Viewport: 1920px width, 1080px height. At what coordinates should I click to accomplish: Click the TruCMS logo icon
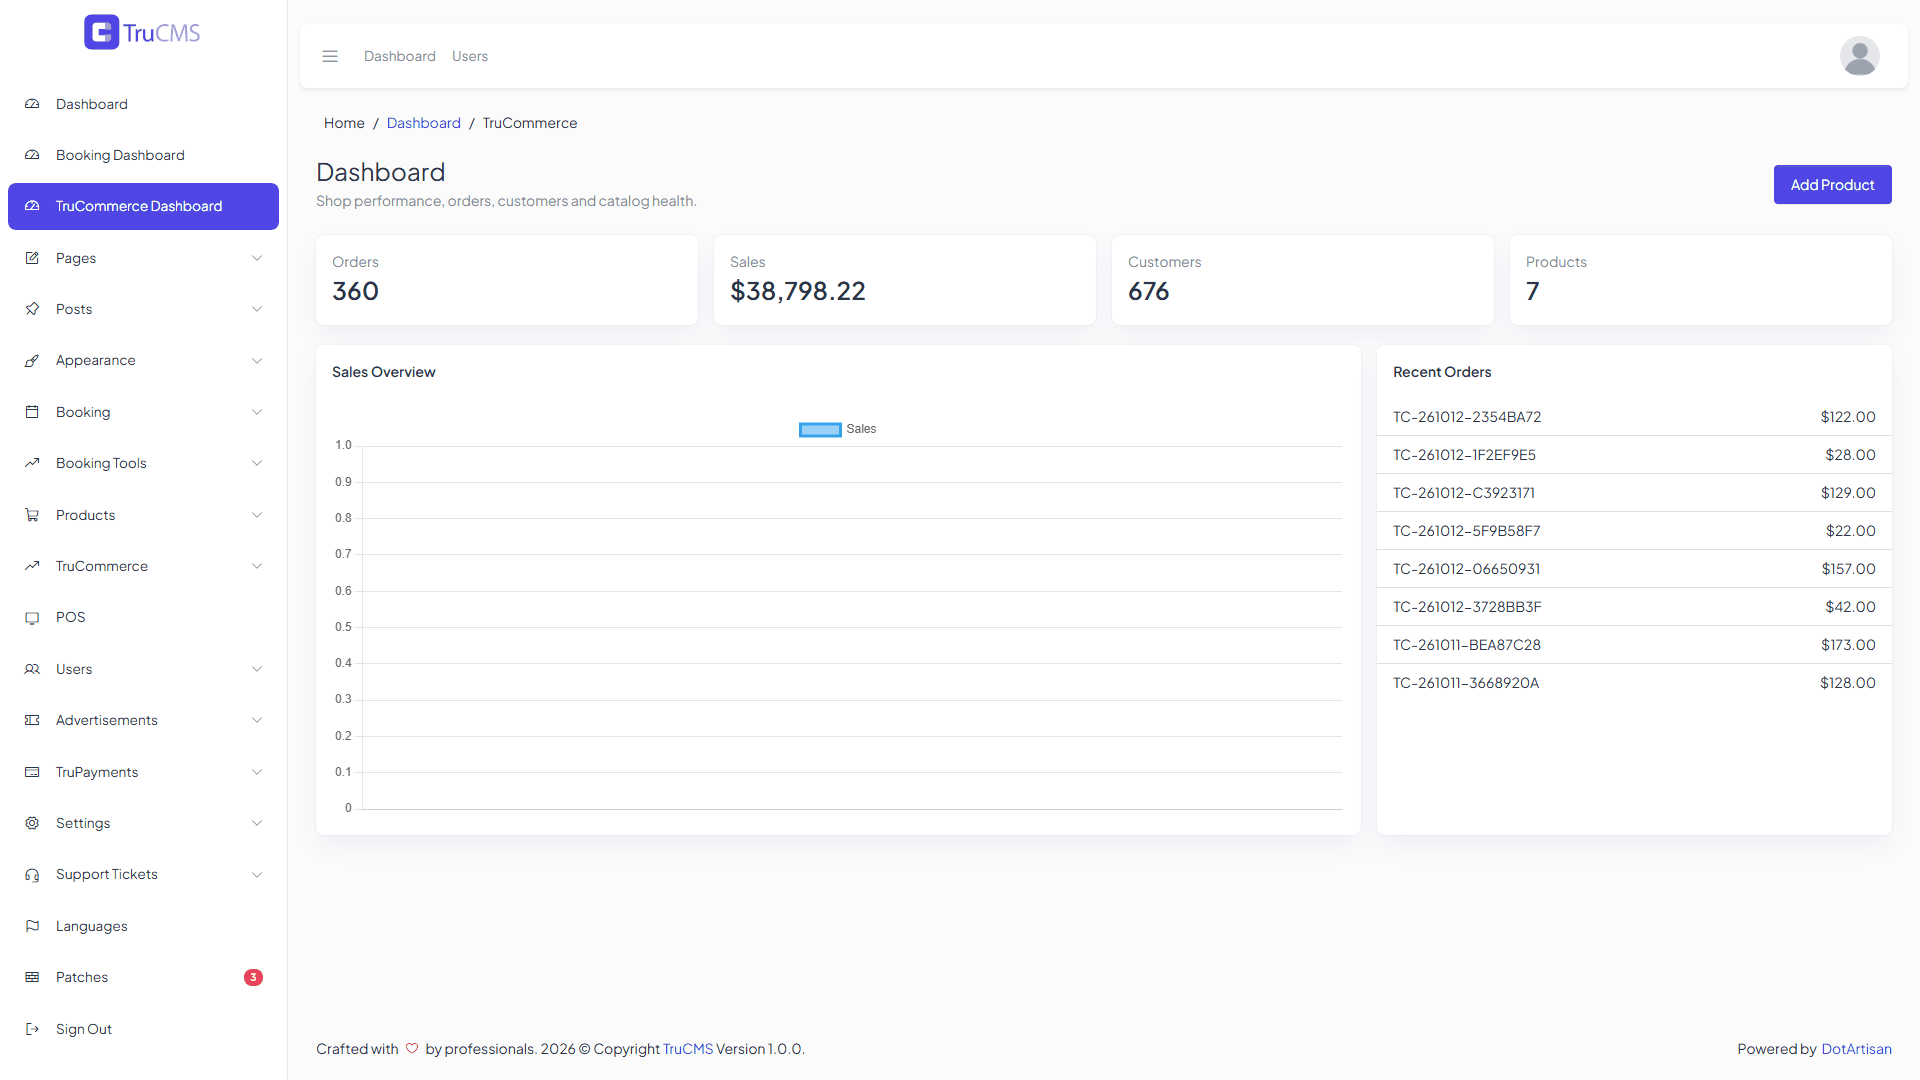(101, 32)
